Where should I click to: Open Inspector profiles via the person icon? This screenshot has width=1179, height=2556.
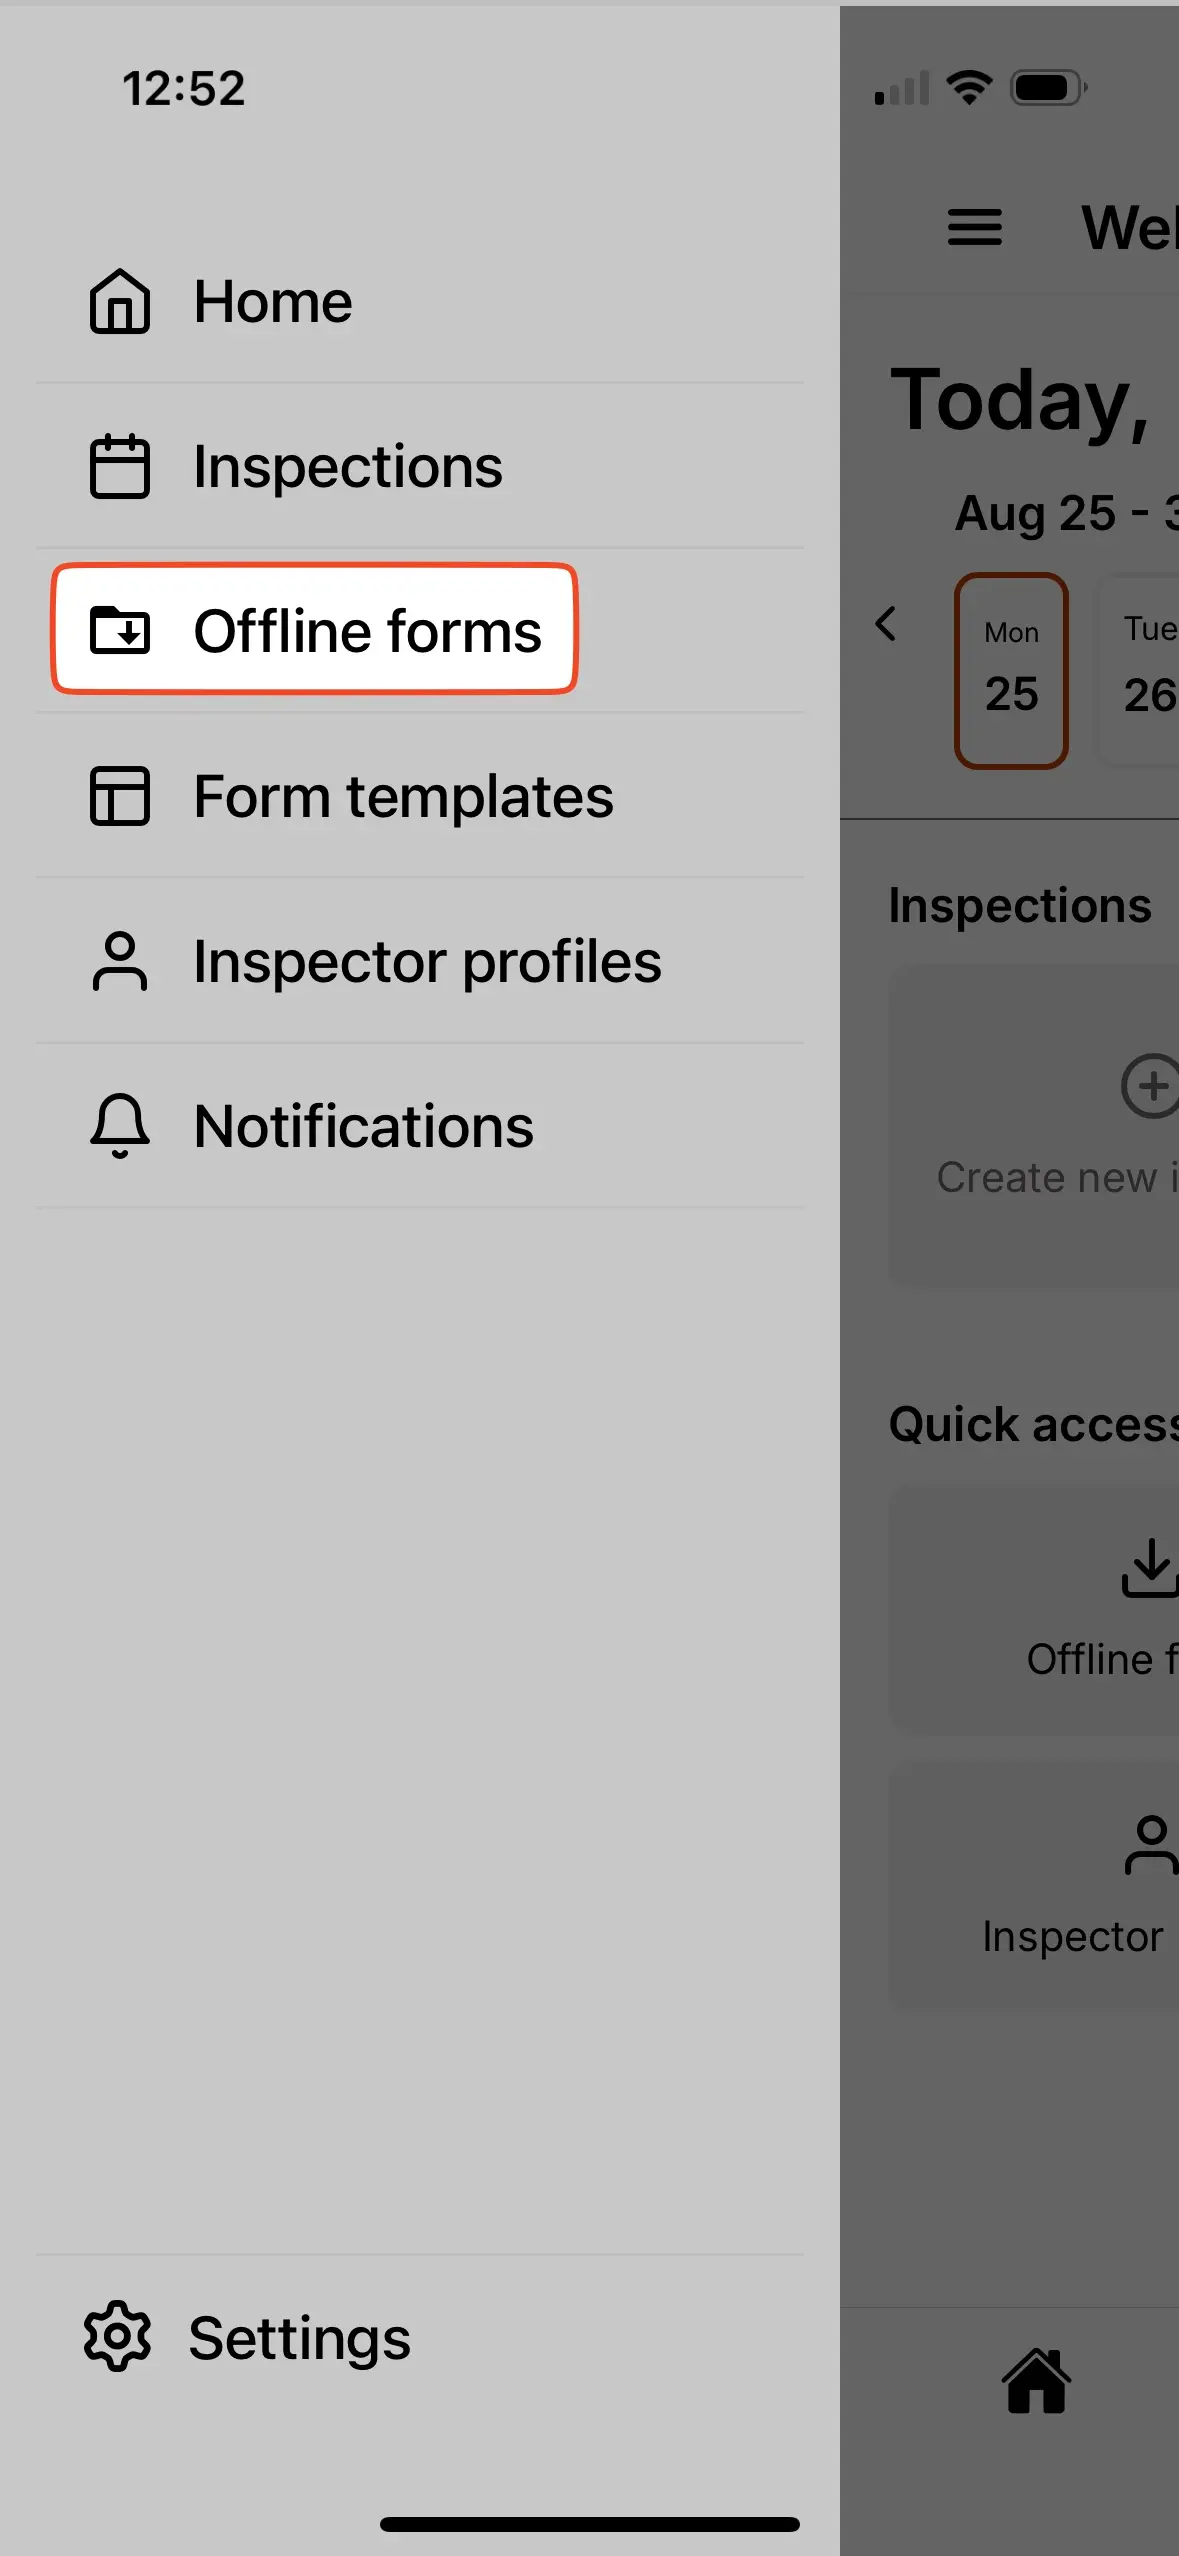119,960
